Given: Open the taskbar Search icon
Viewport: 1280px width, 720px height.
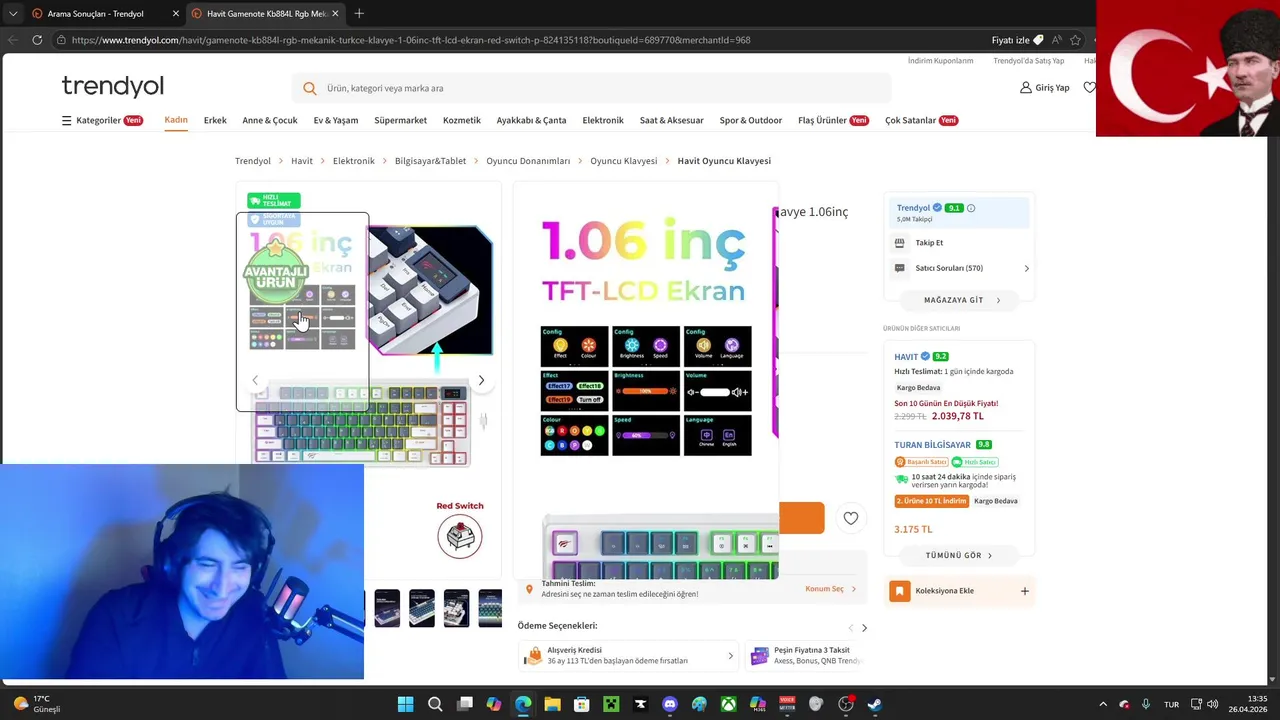Looking at the screenshot, I should (435, 704).
